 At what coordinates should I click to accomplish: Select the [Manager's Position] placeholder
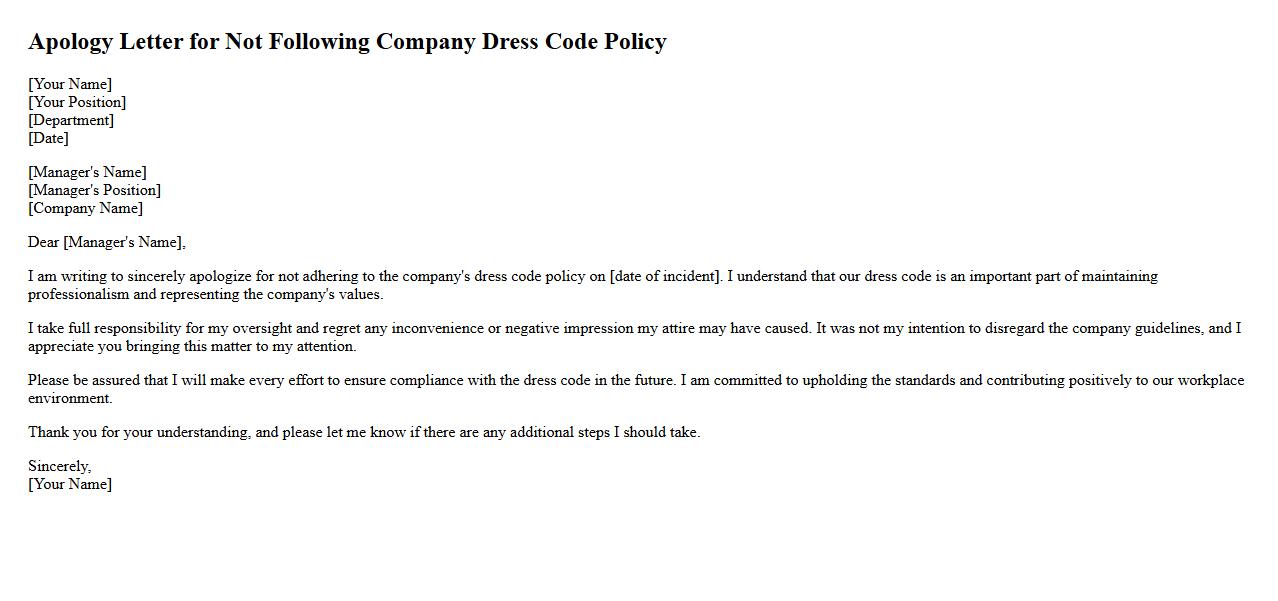point(94,190)
